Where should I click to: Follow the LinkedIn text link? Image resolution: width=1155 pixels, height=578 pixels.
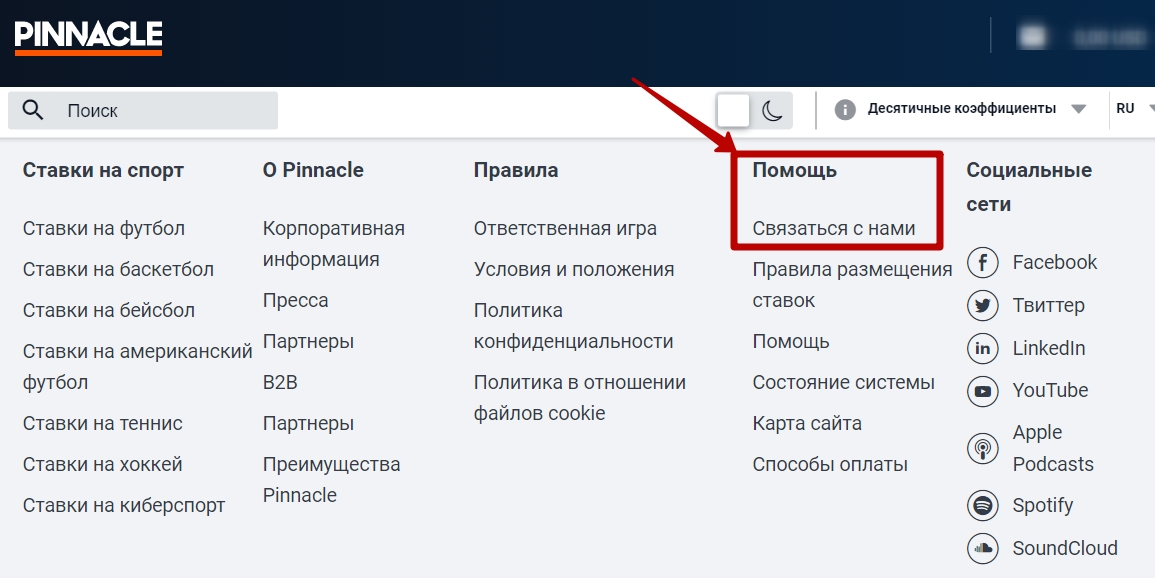pos(1048,348)
